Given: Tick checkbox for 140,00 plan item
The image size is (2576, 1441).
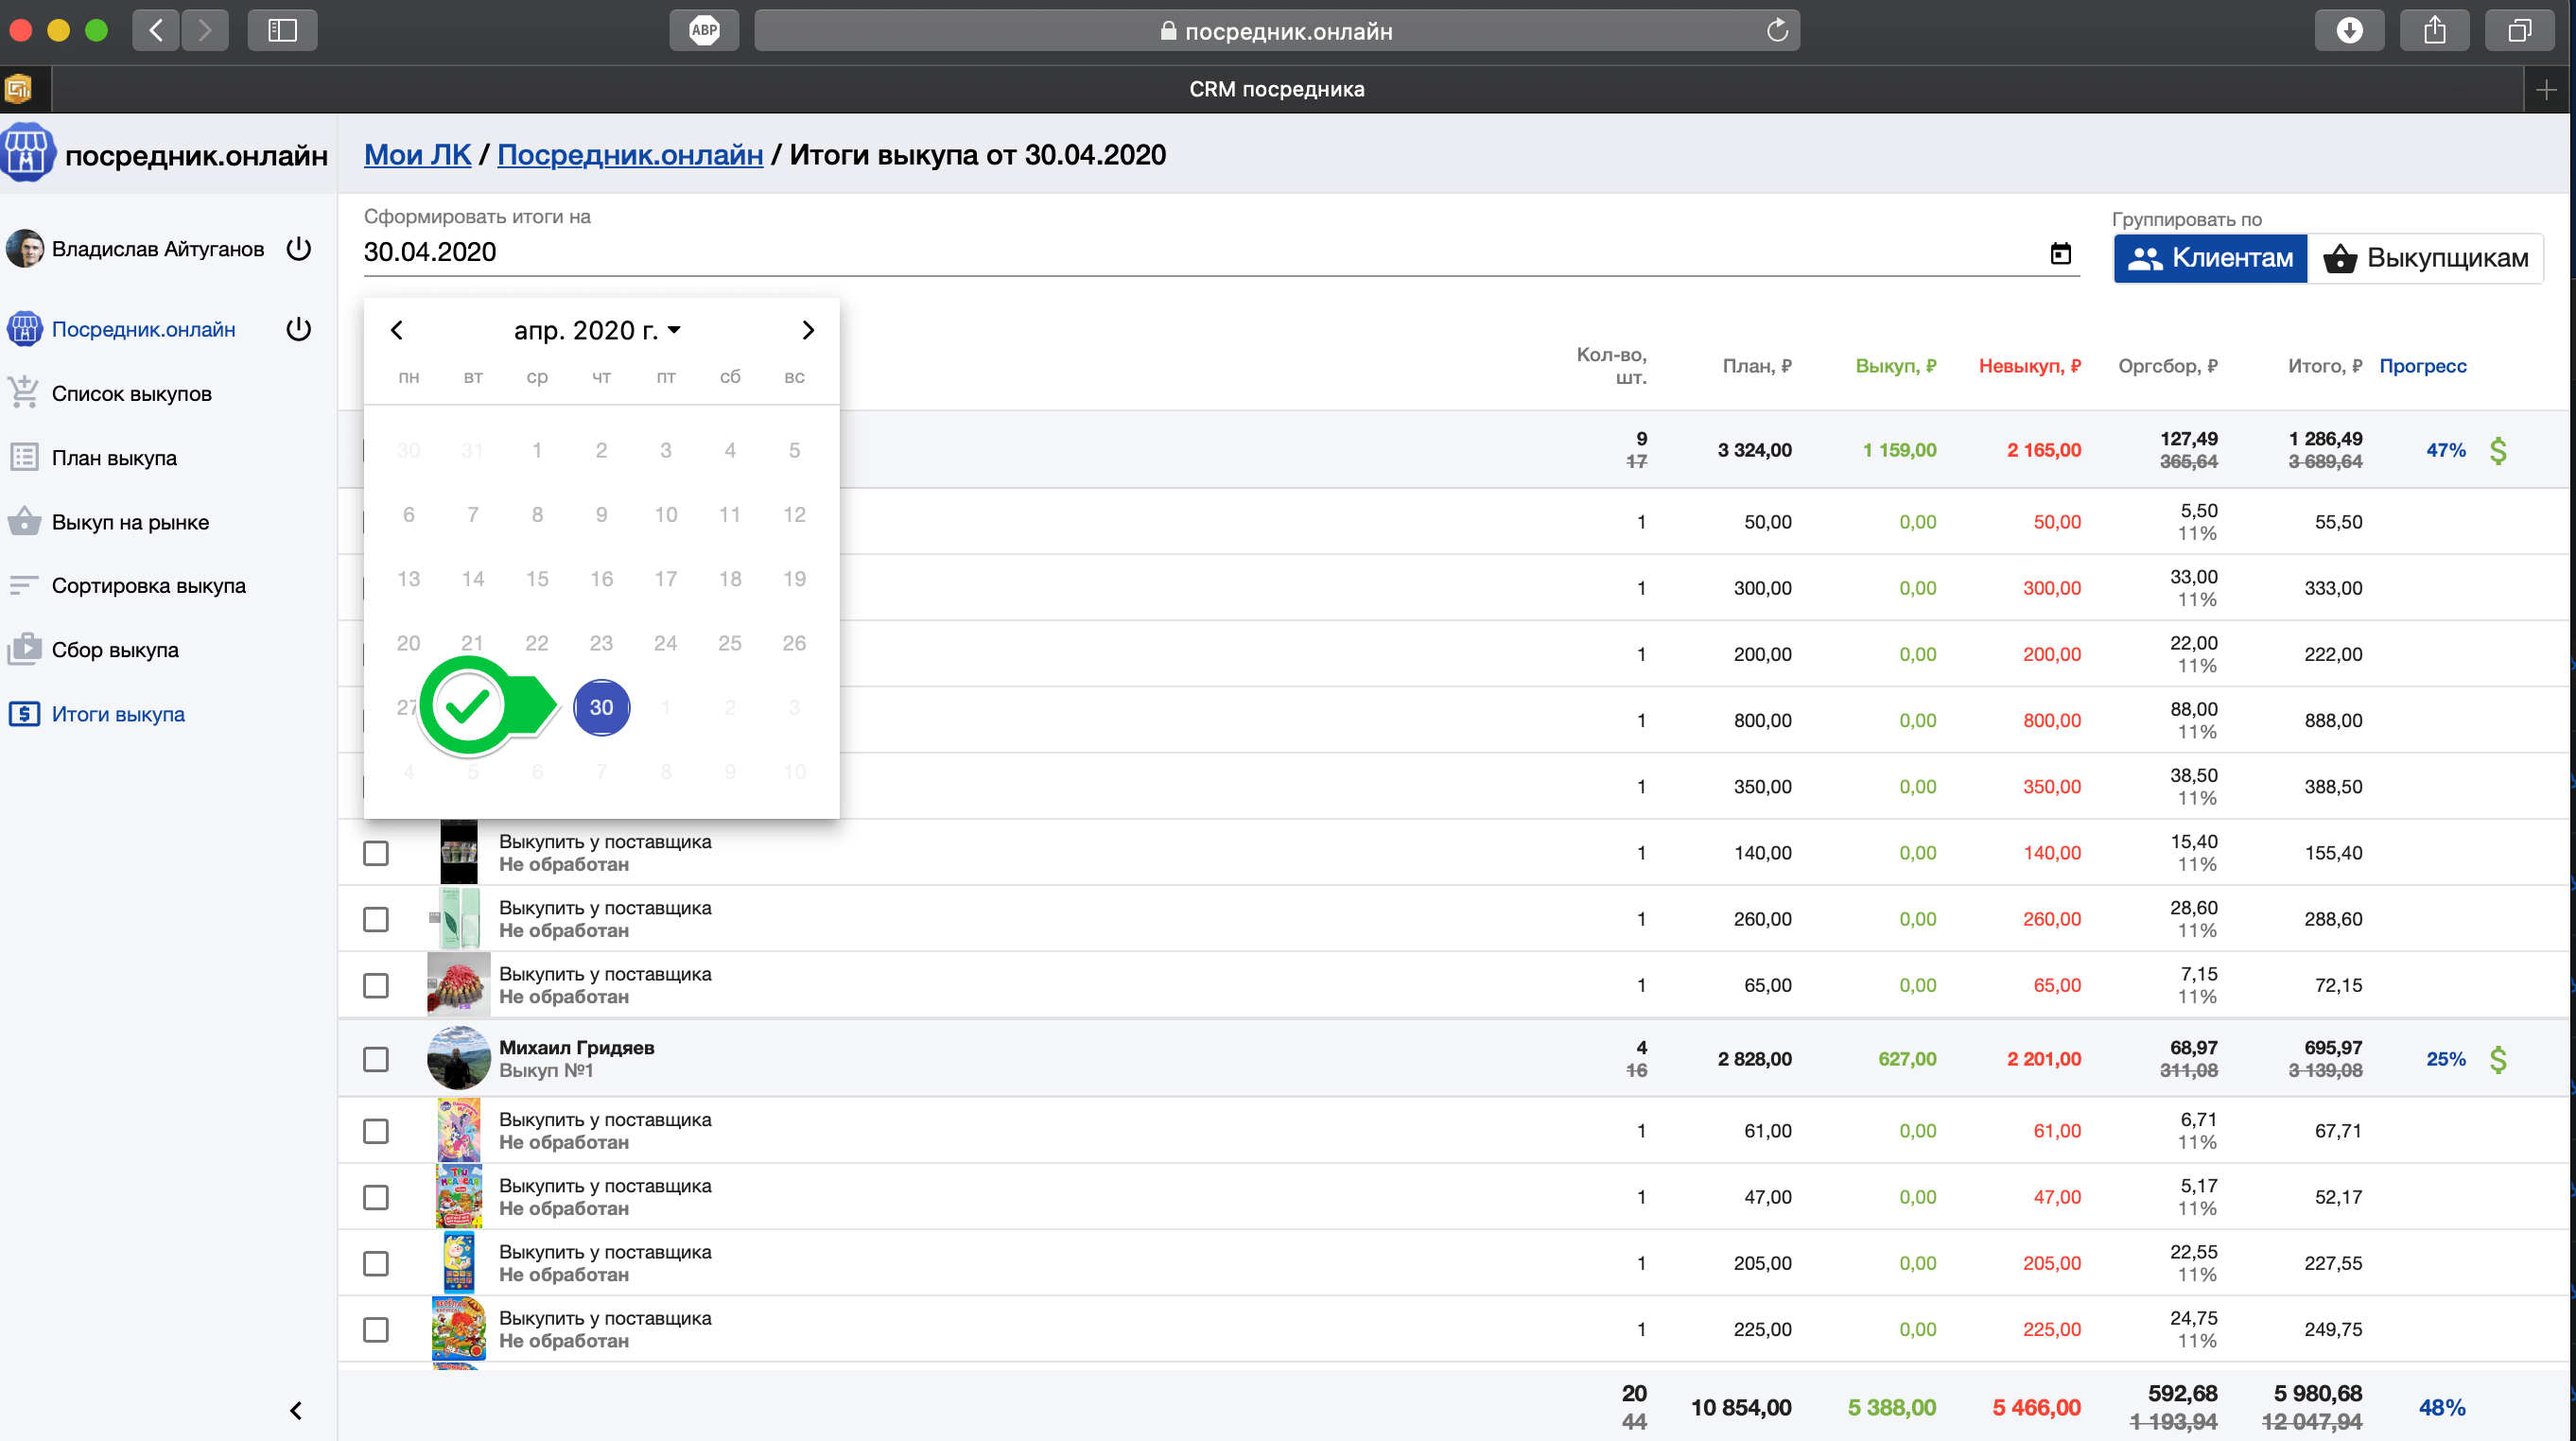Looking at the screenshot, I should click(376, 853).
